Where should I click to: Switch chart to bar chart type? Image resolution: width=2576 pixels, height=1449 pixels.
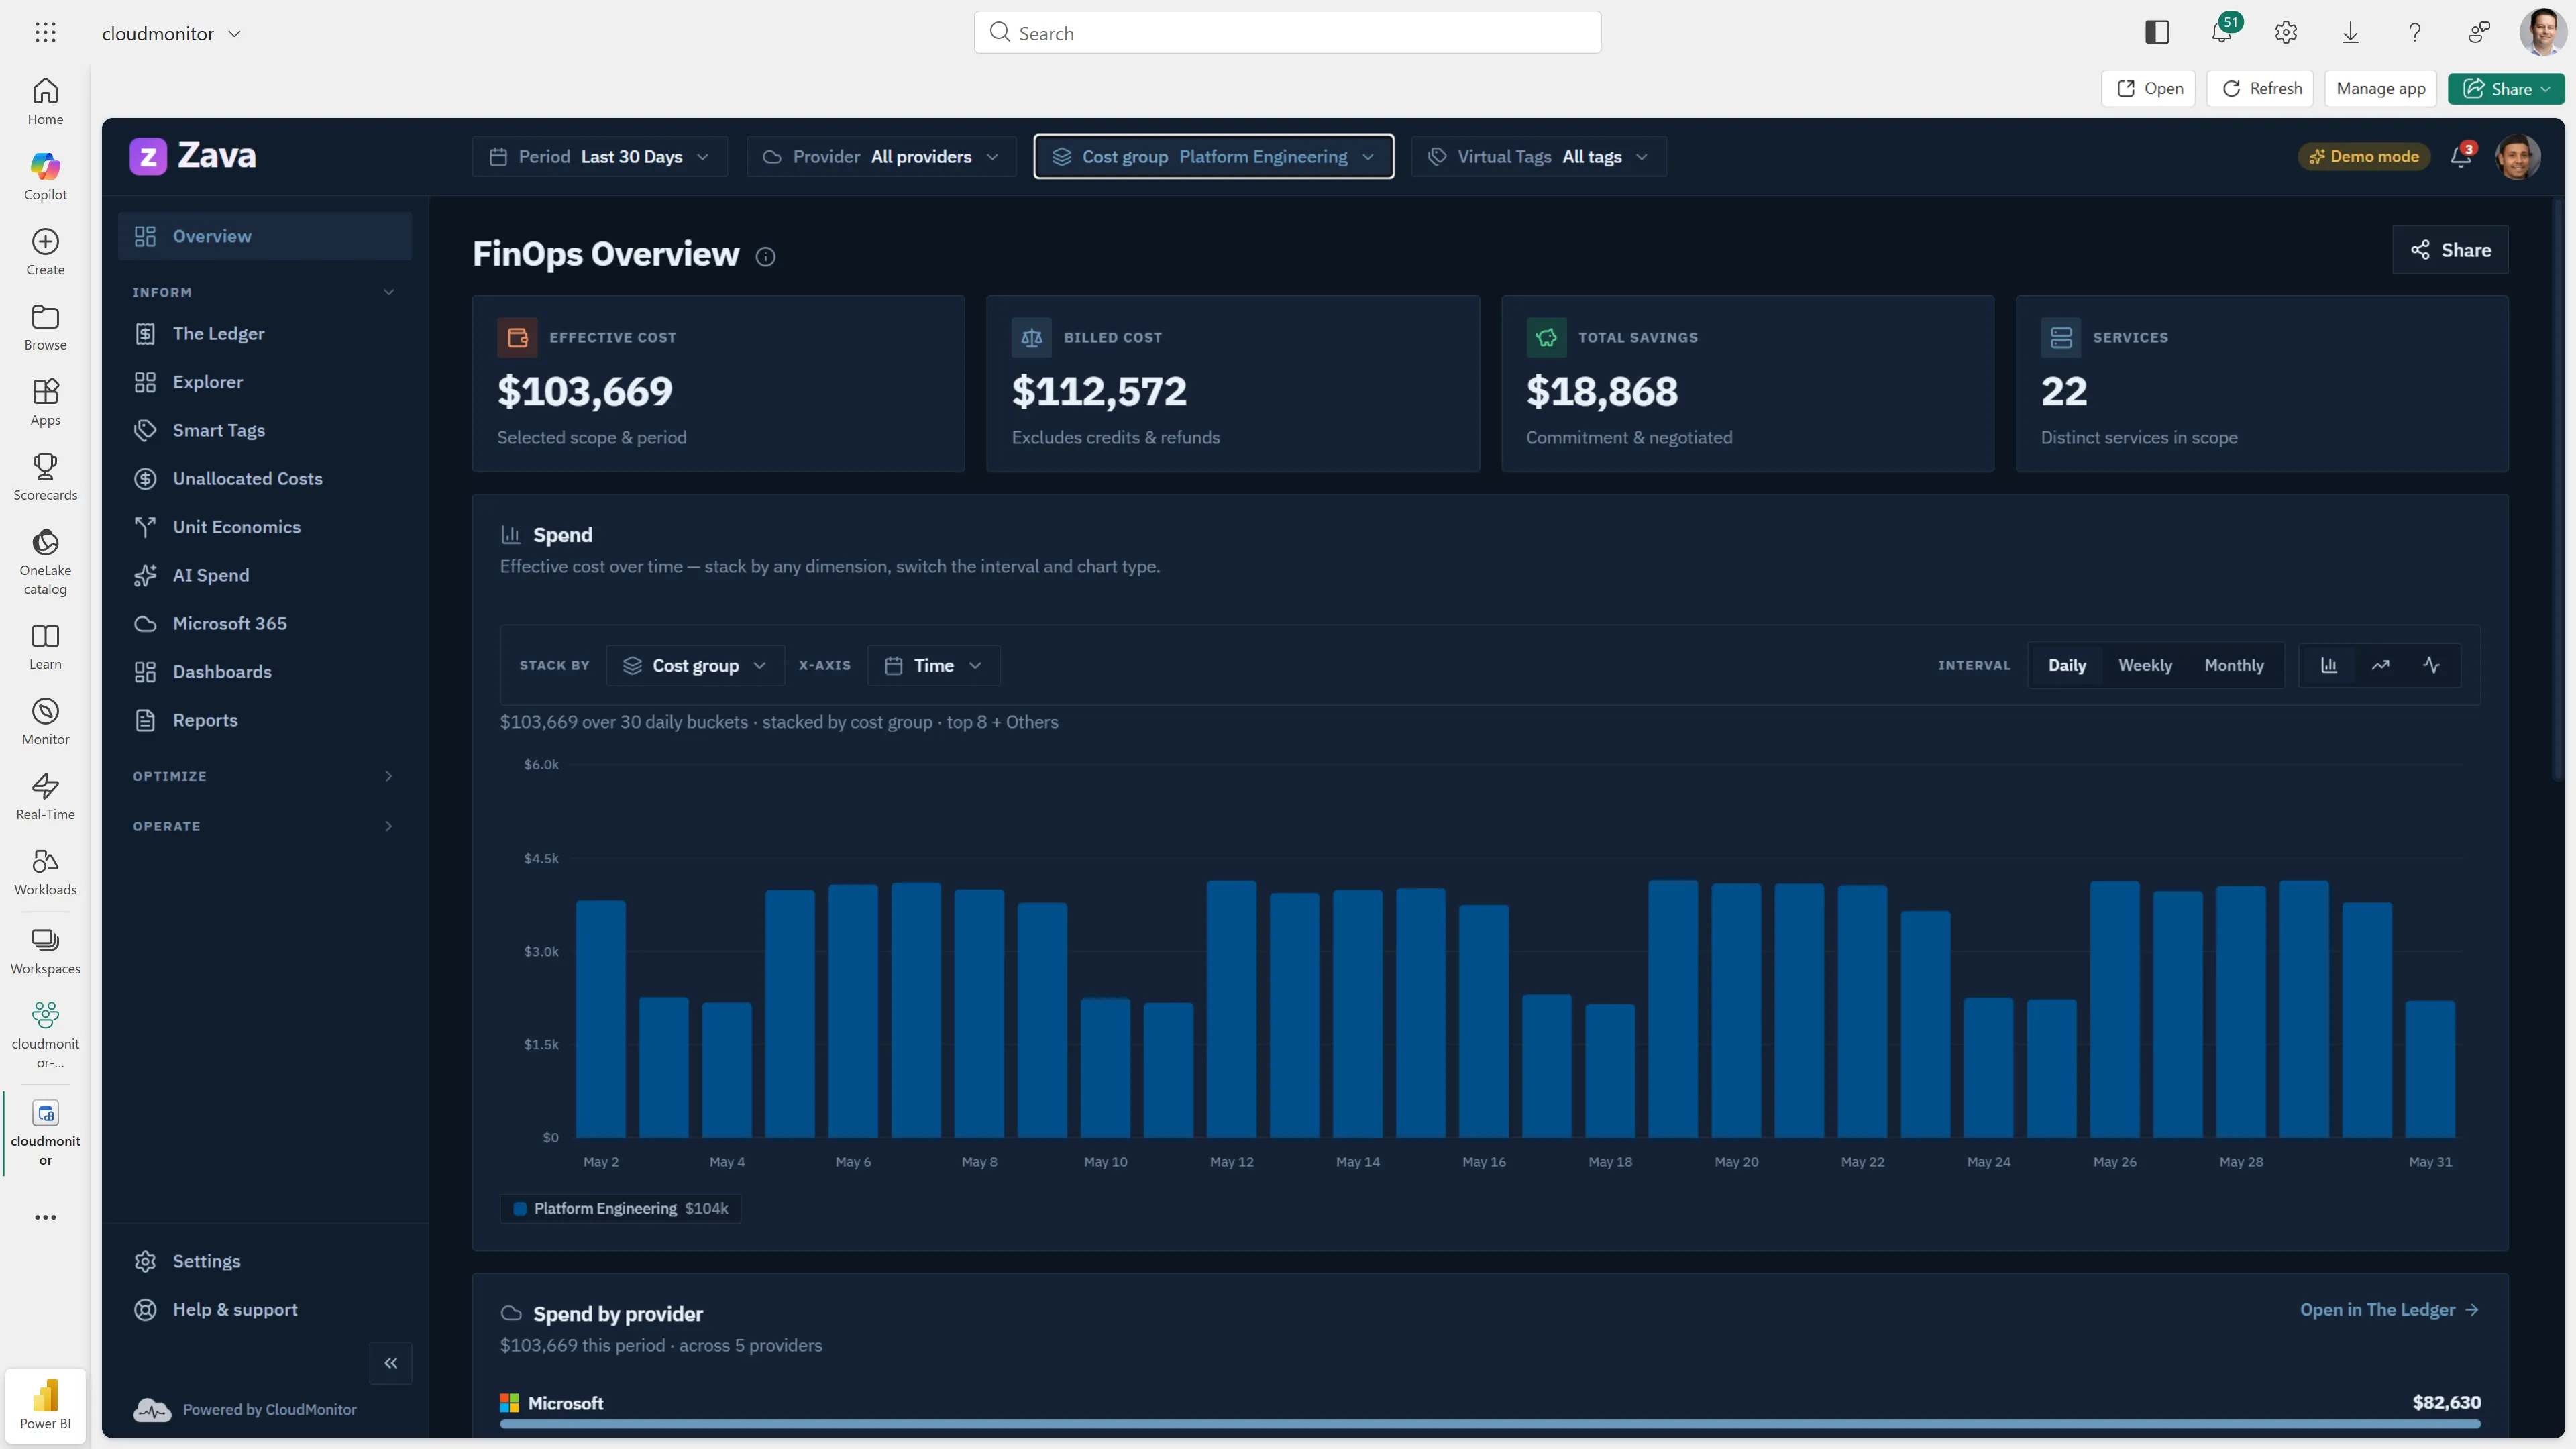2329,665
